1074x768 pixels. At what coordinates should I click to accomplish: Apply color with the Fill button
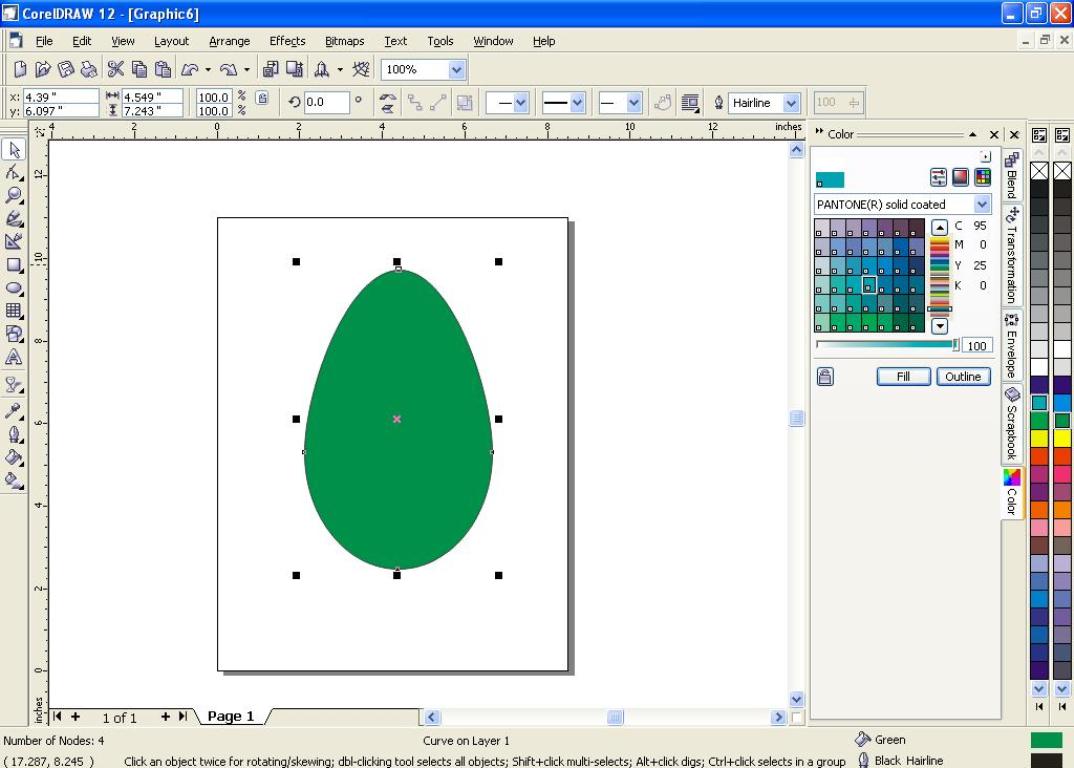click(903, 376)
